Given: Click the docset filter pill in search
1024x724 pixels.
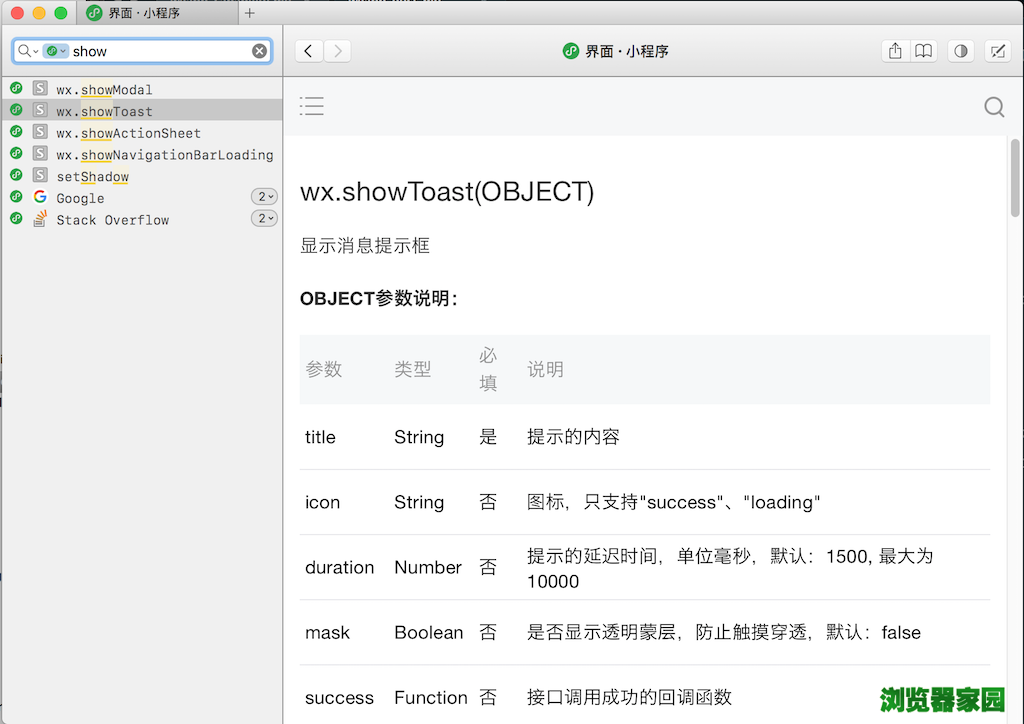Looking at the screenshot, I should [x=56, y=51].
